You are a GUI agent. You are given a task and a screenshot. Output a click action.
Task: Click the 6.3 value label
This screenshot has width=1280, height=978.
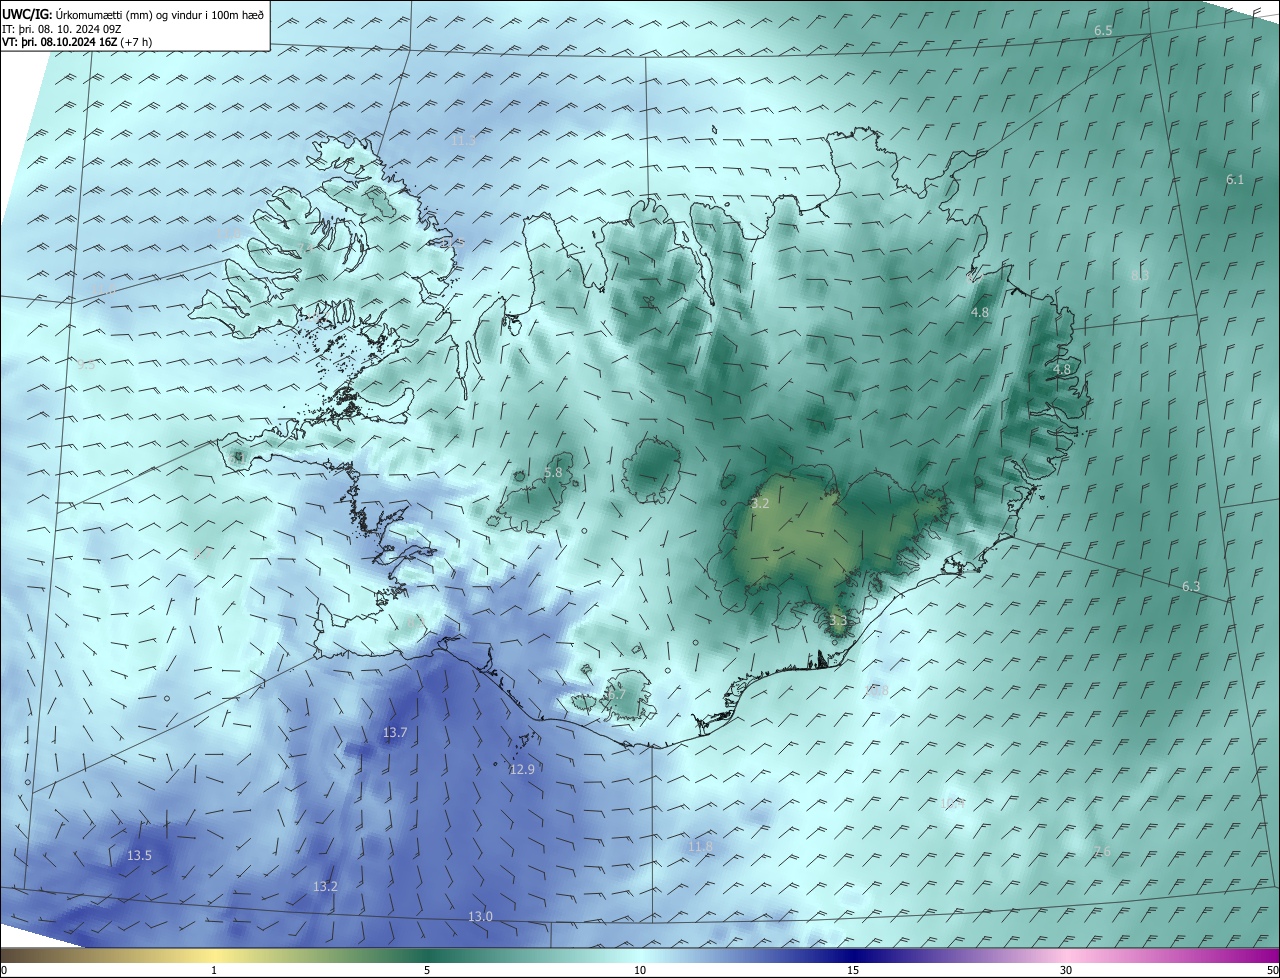(x=1191, y=587)
